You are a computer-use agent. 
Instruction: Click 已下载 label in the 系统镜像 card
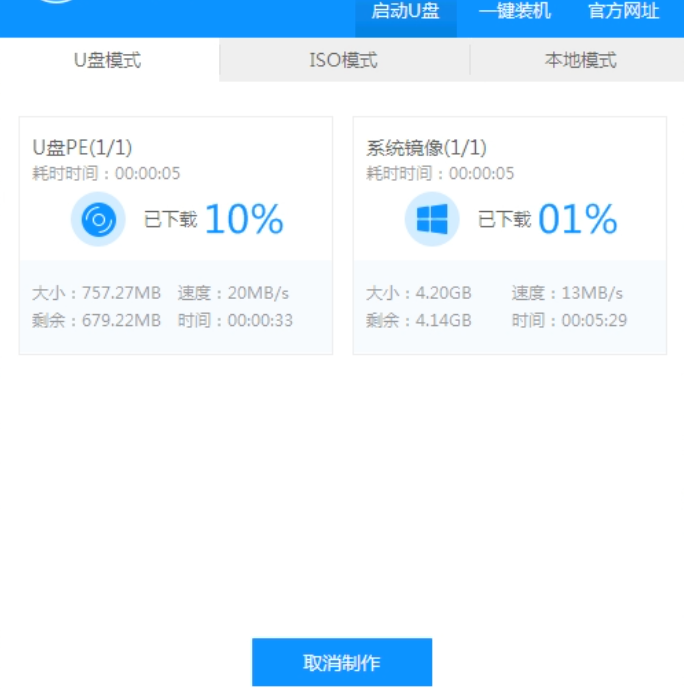pyautogui.click(x=504, y=219)
